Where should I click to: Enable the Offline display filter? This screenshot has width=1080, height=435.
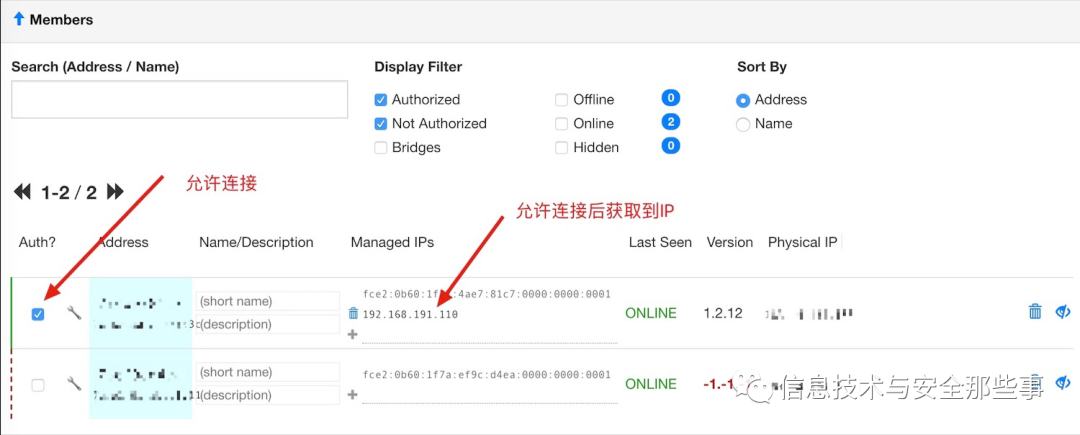pyautogui.click(x=561, y=100)
